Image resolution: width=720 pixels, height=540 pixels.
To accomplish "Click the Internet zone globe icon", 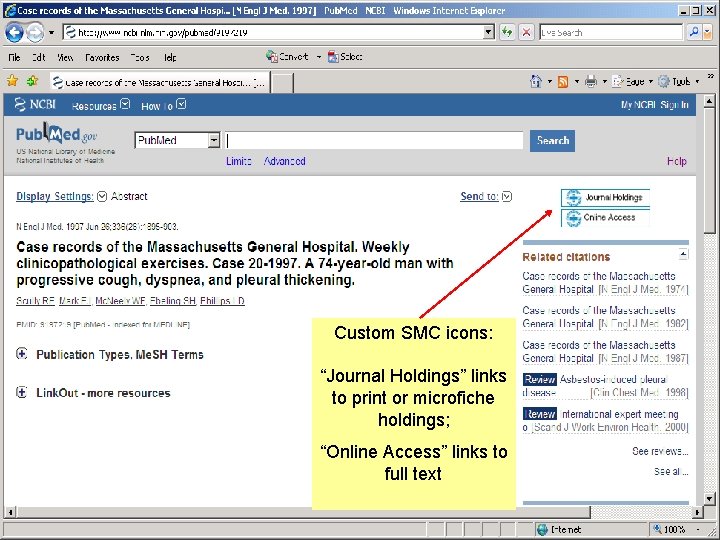I will point(542,529).
